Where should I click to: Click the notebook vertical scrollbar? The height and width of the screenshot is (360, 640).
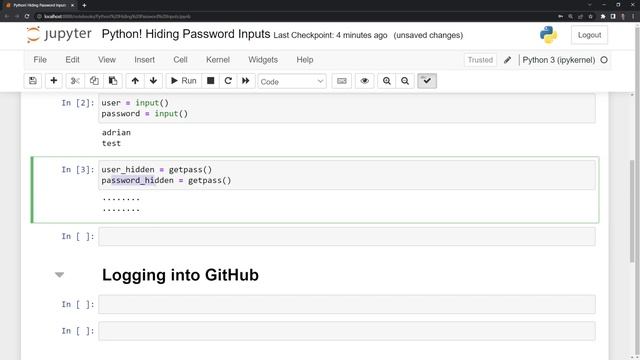click(632, 211)
